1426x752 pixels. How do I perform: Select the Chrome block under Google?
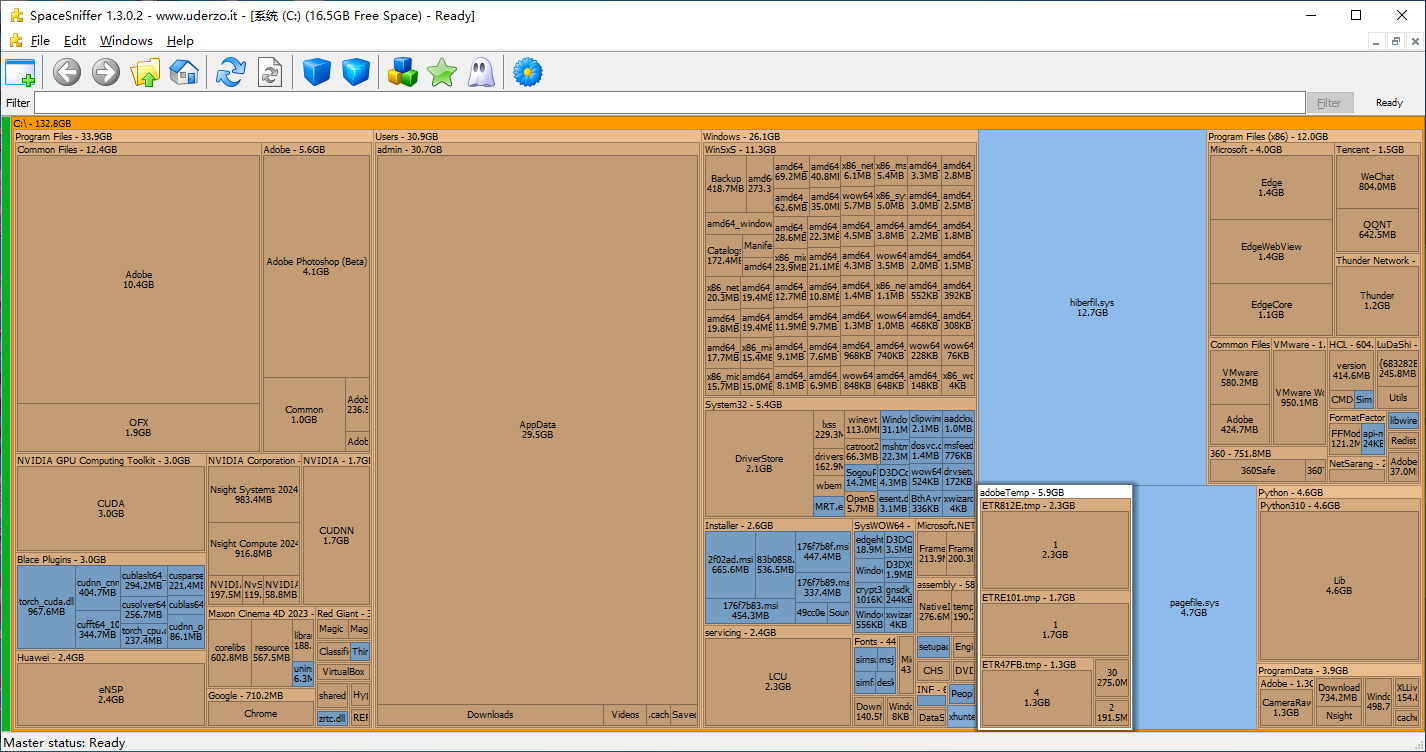point(261,714)
